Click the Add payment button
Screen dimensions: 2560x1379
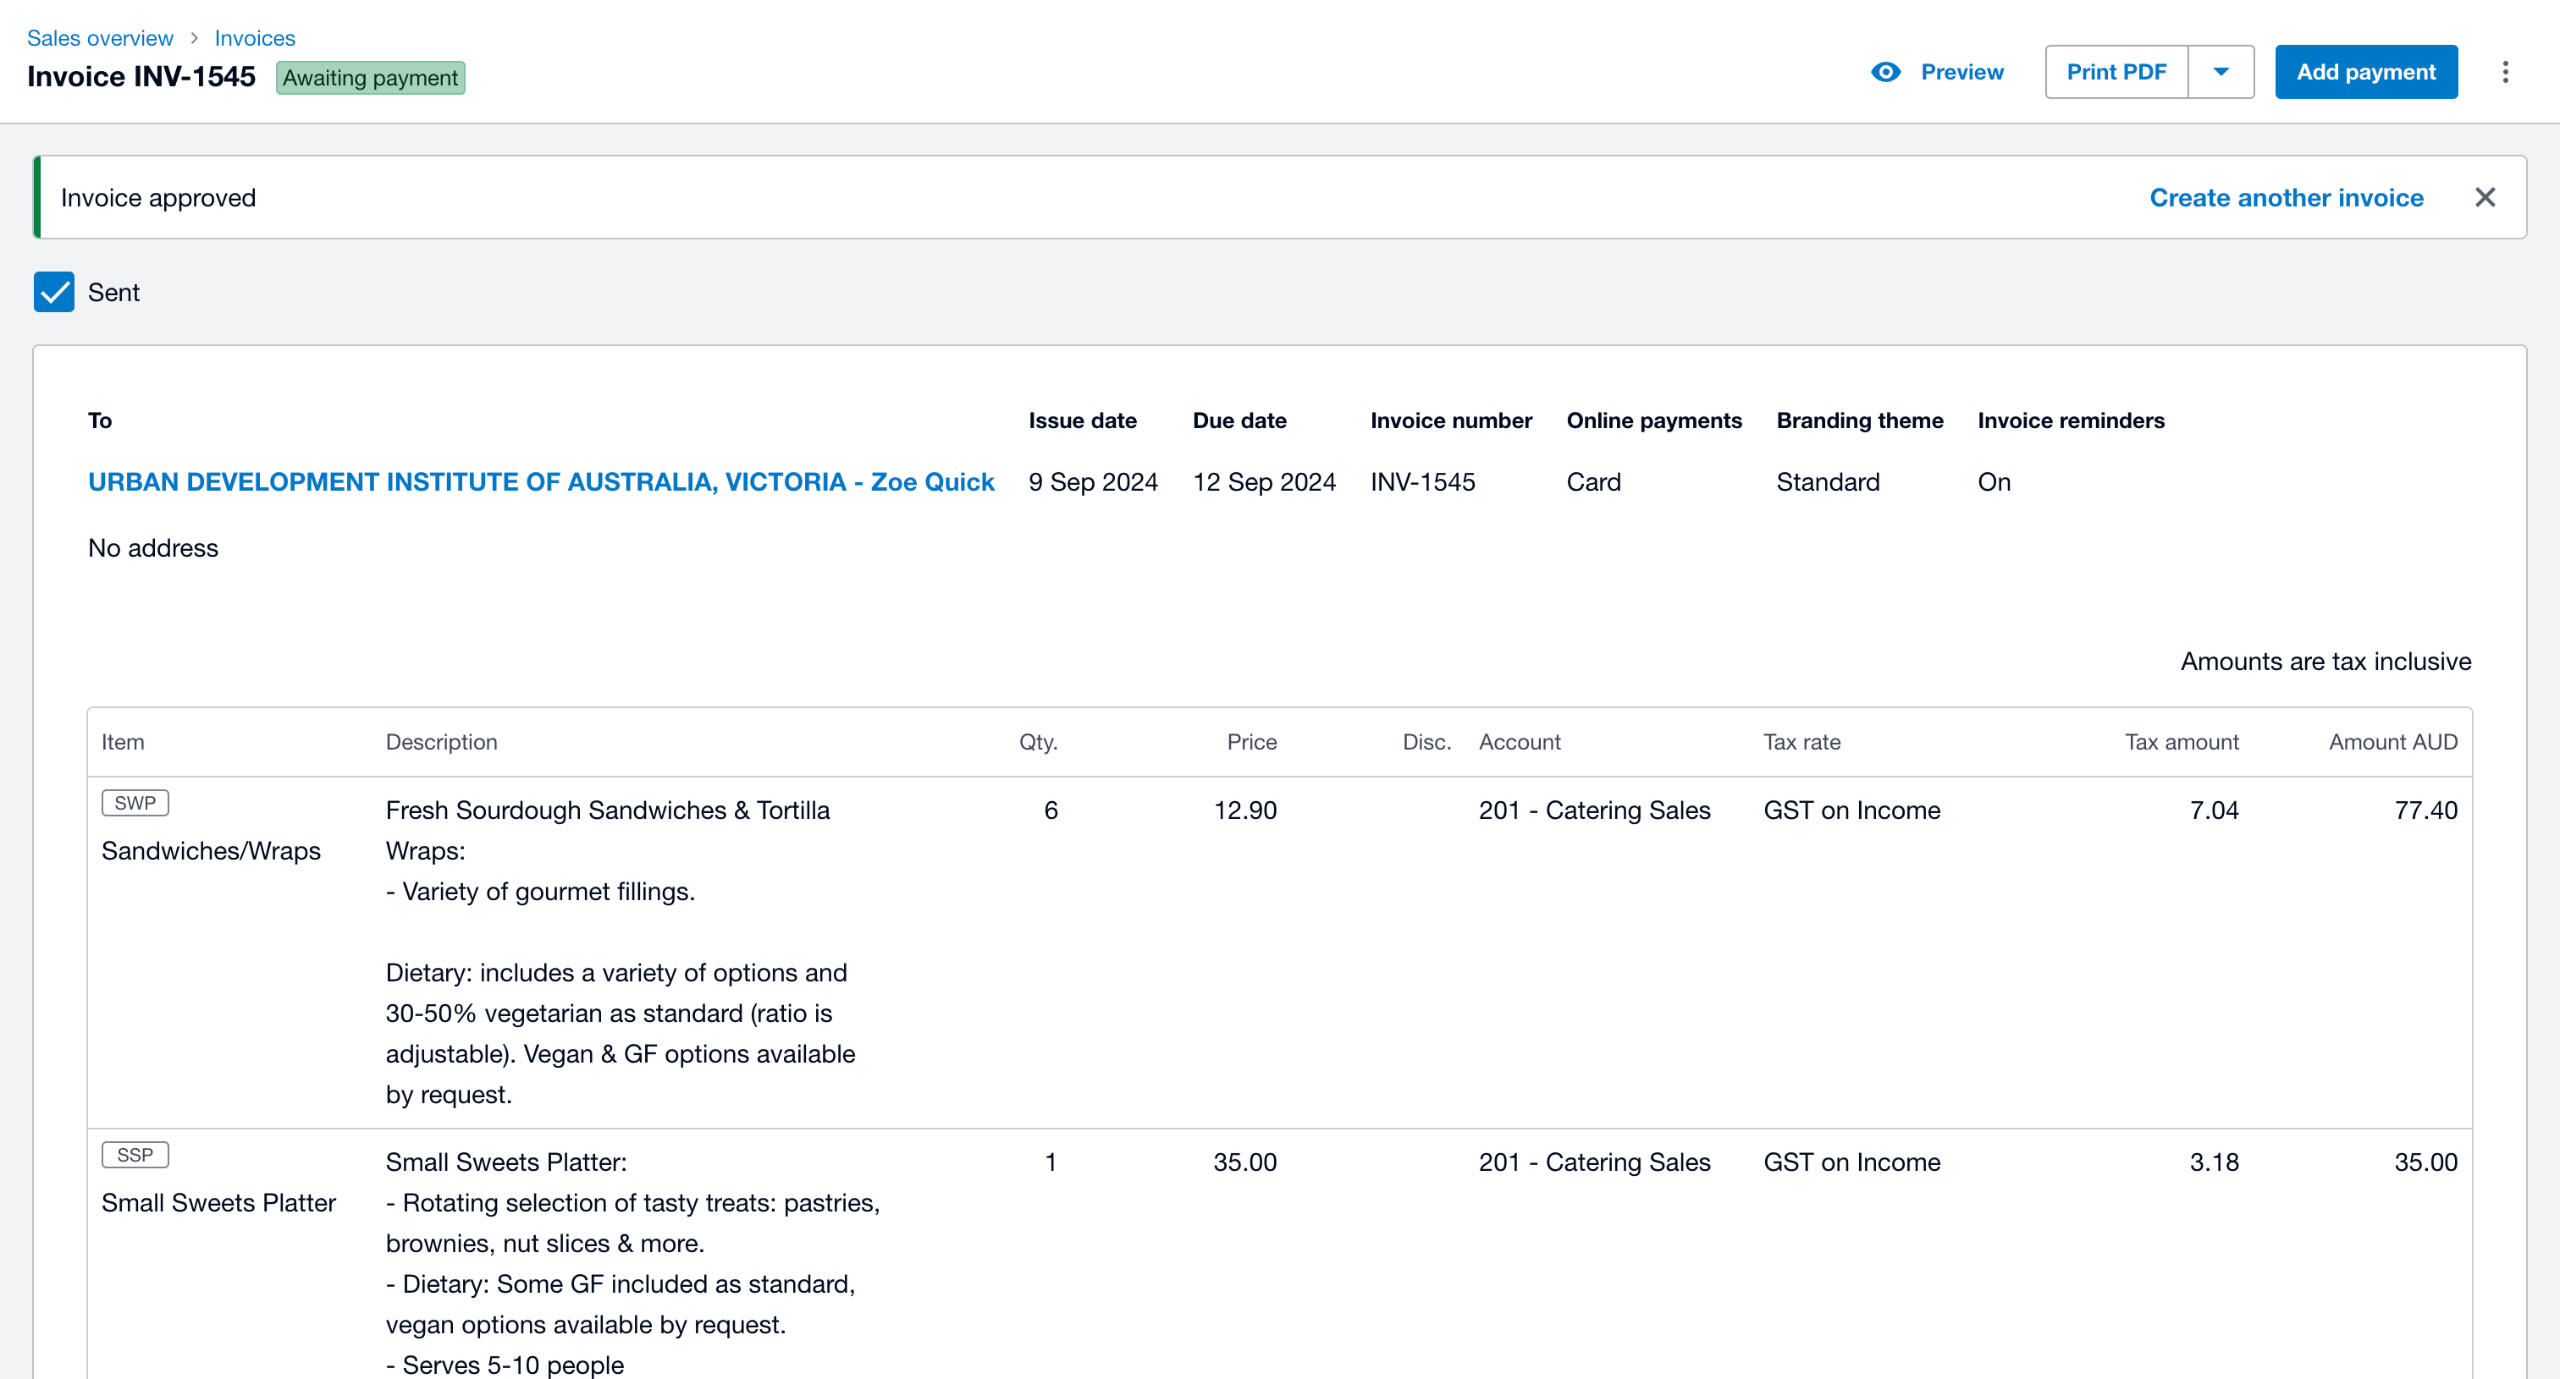(2365, 72)
